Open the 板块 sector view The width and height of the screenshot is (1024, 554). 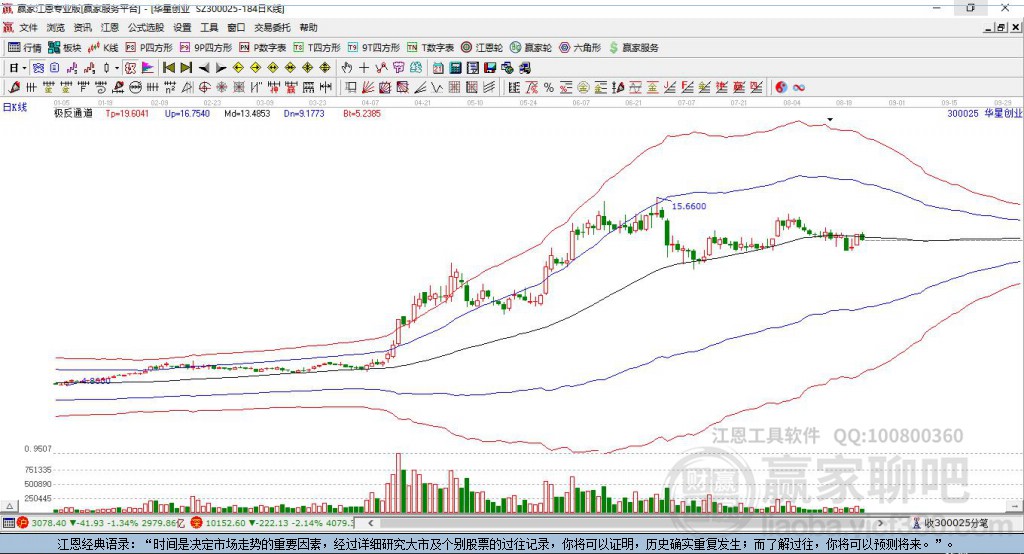pos(65,48)
